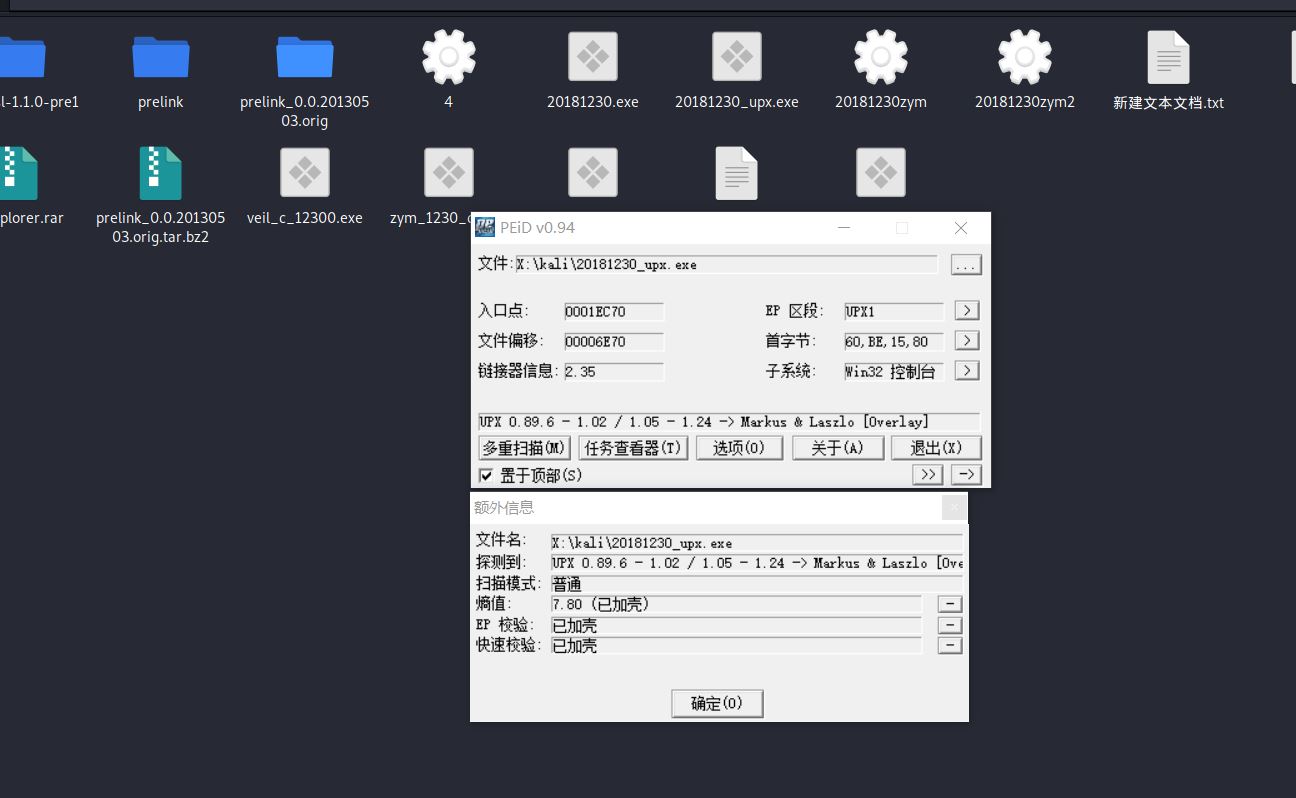Screen dimensions: 1296x798
Task: Click the 链接器信息 field showing 2.35
Action: (x=614, y=372)
